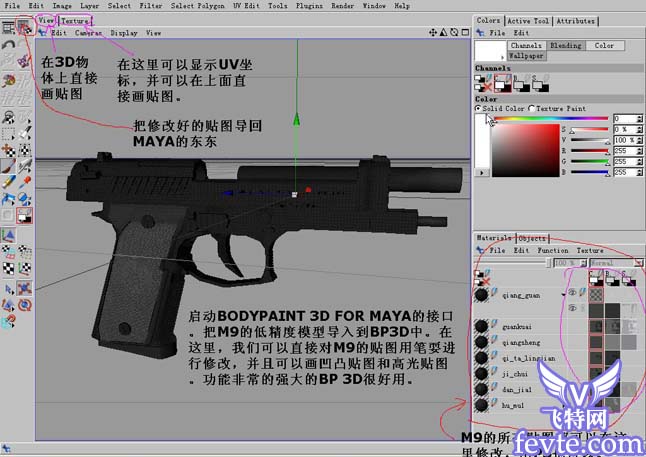This screenshot has width=646, height=457.
Task: Click the Blending button
Action: 565,45
